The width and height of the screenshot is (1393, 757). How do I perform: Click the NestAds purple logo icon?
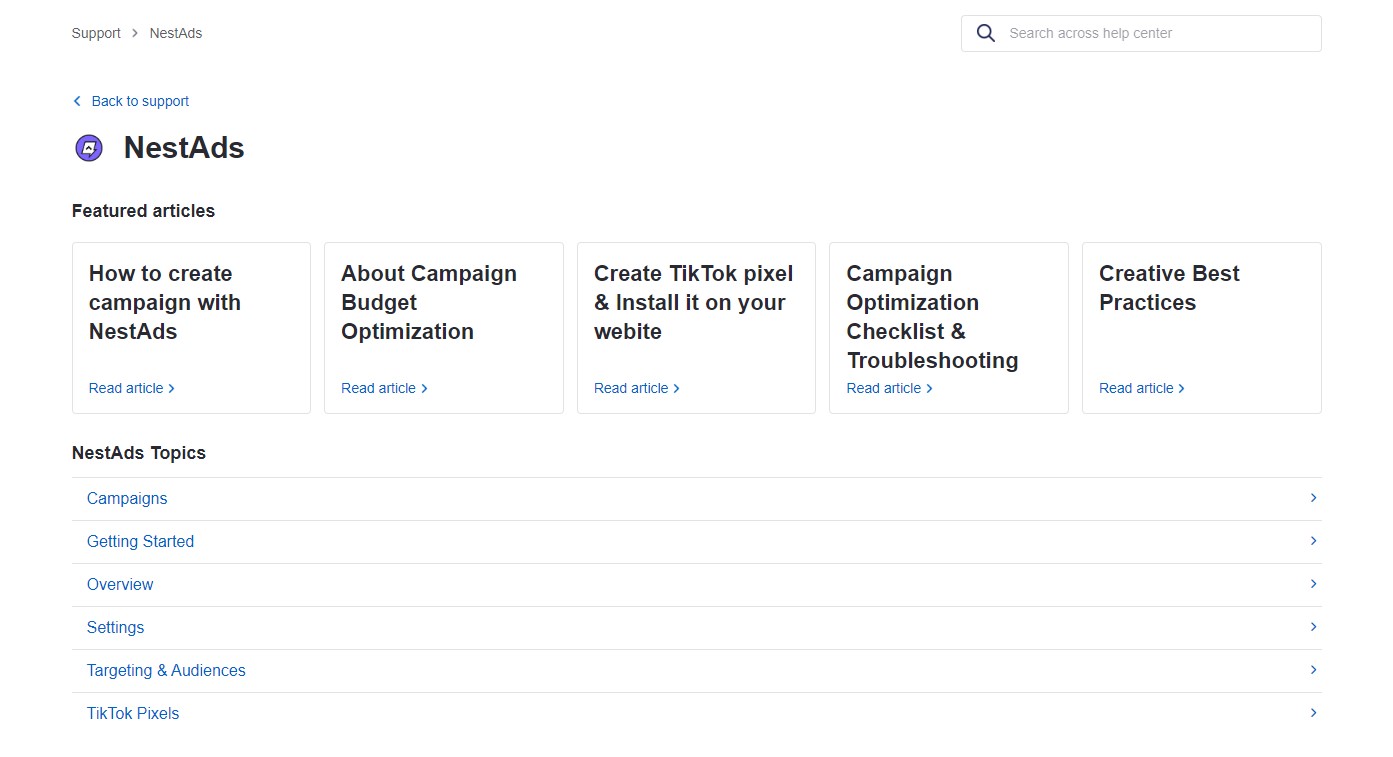pyautogui.click(x=89, y=148)
